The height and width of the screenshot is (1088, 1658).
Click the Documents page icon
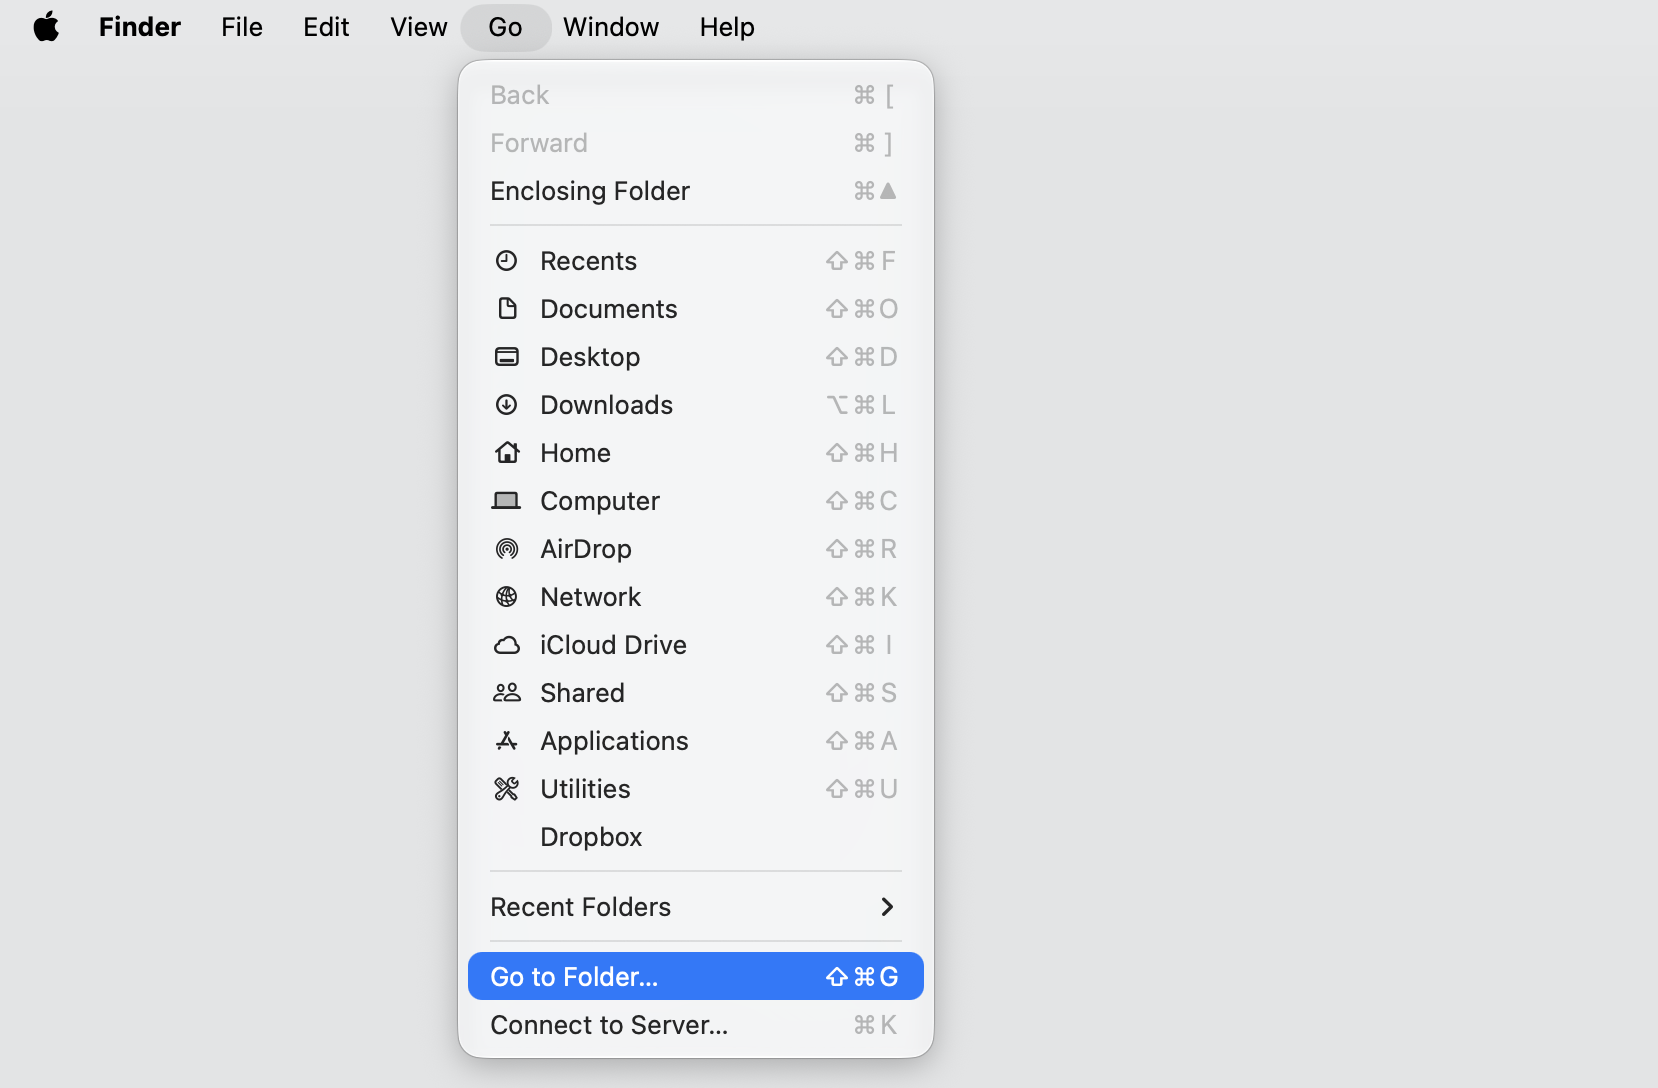(507, 309)
